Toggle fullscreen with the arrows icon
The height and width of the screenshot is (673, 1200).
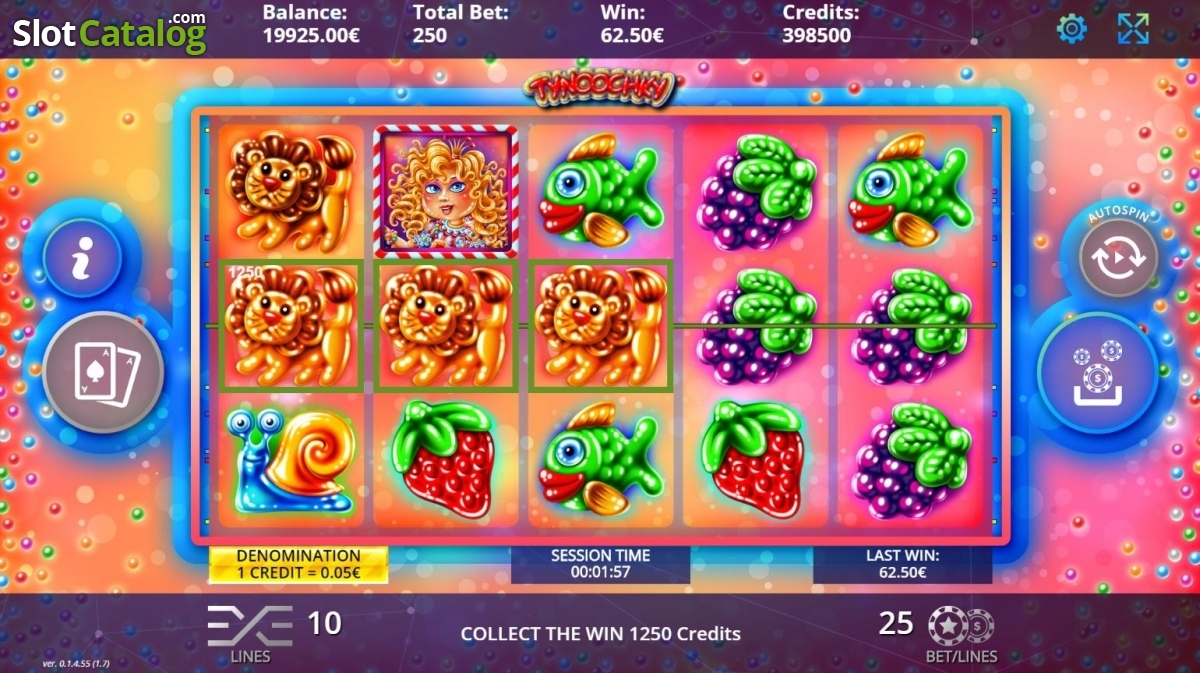click(x=1133, y=28)
